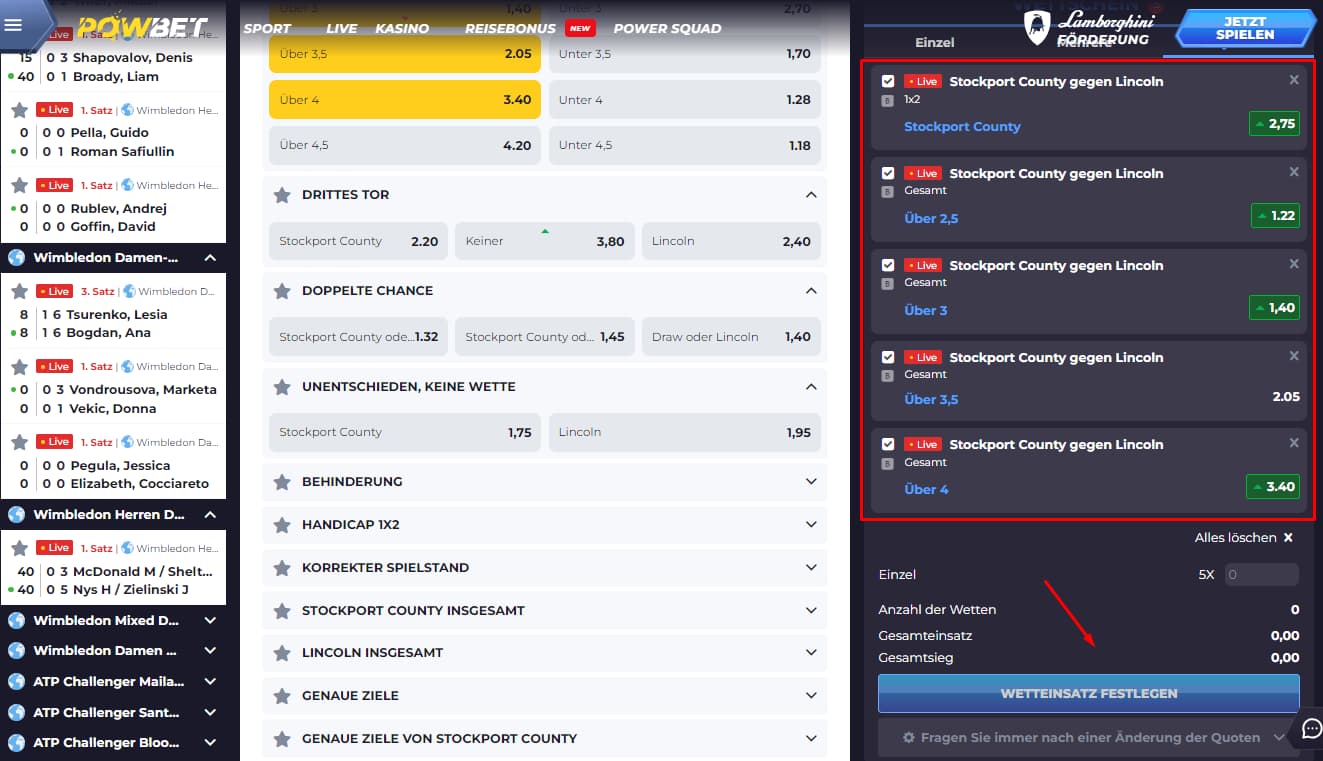Select Keiner third goal odds 3,80
Screen dimensions: 1323x761
(545, 241)
